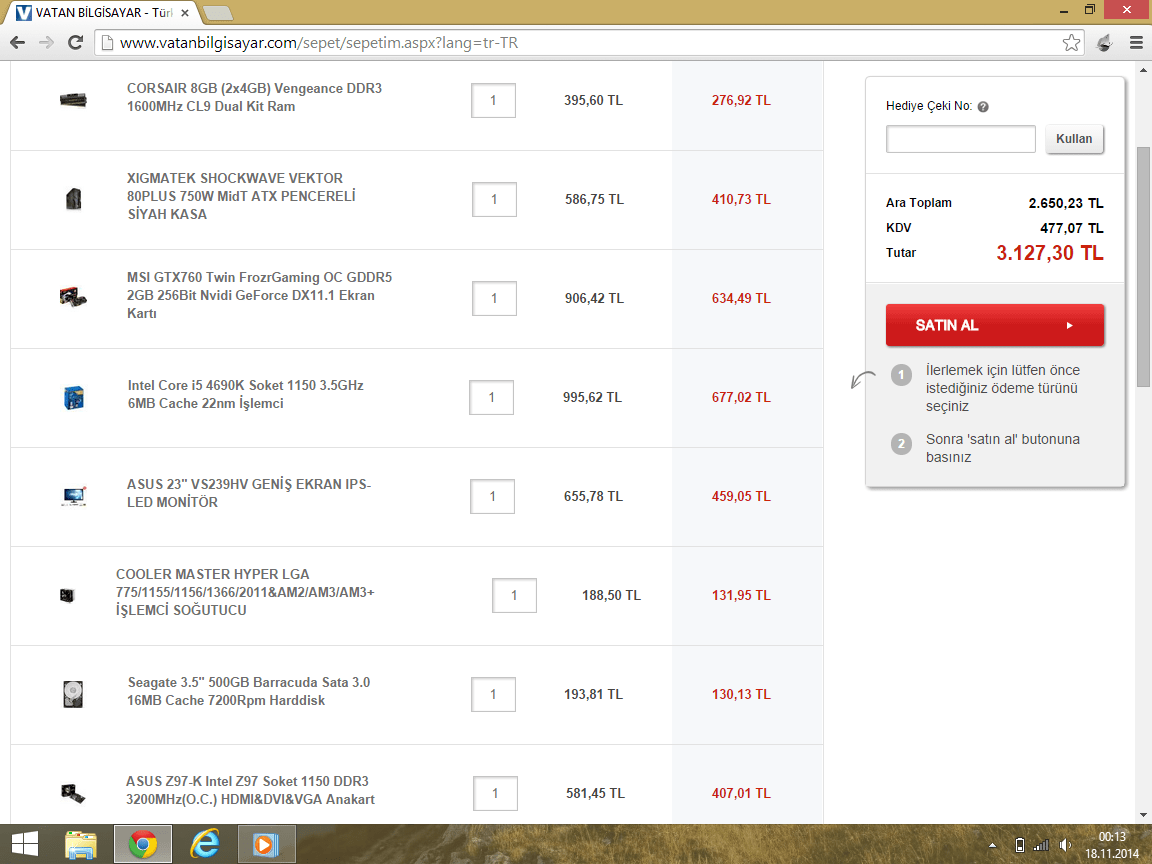This screenshot has width=1152, height=864.
Task: Click the Chrome icon in the taskbar
Action: pos(143,844)
